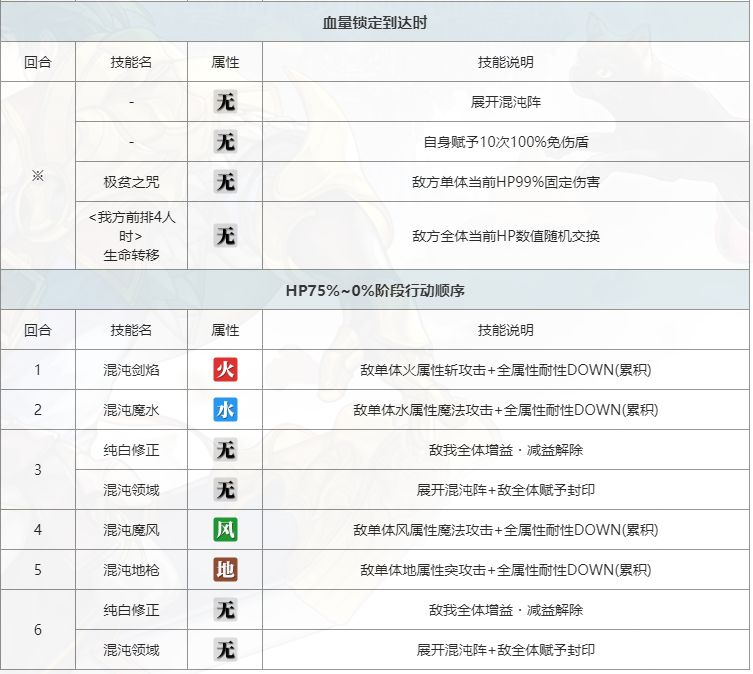Viewport: 753px width, 674px height.
Task: Click description 敌单体水属性魔法攻击+全属性耐性DOWN
Action: (506, 410)
